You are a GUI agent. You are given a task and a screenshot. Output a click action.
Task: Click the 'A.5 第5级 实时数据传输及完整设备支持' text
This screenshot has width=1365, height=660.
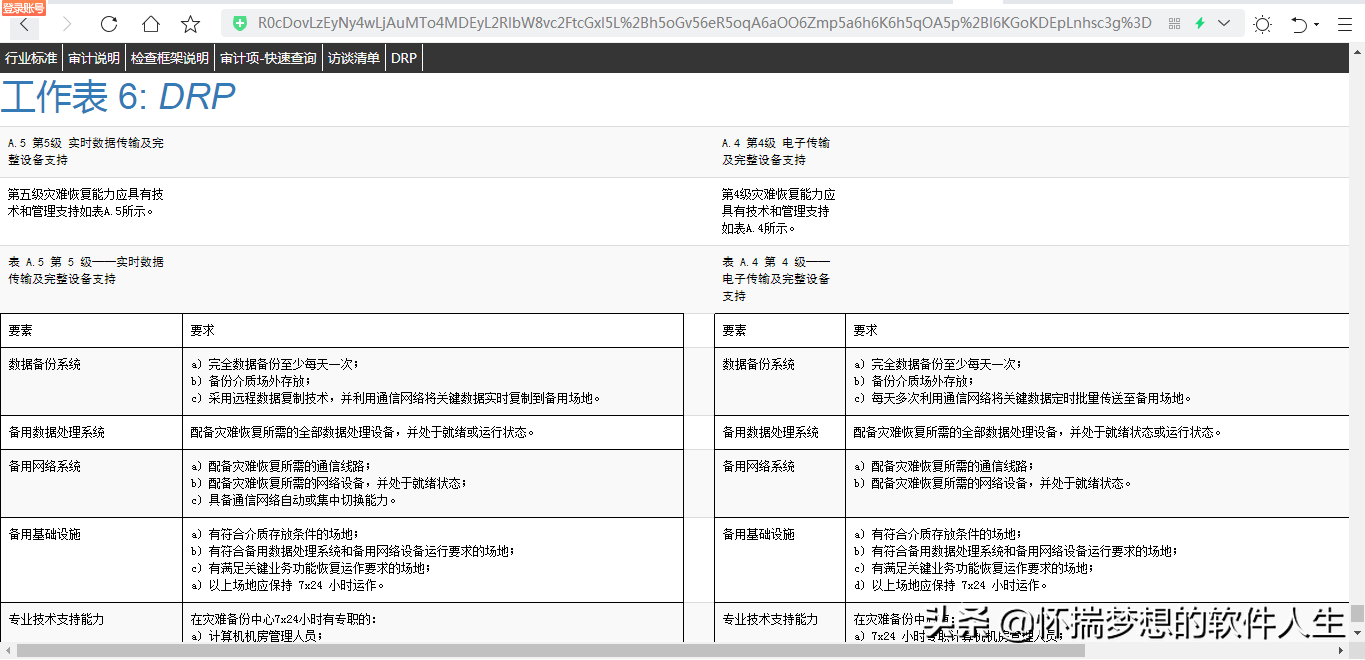click(x=86, y=151)
